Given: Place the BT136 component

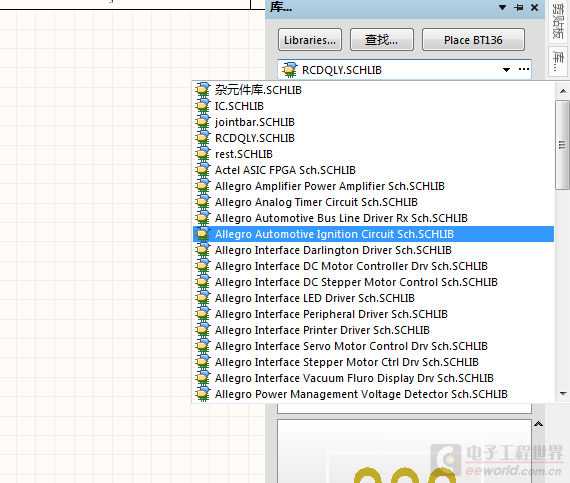Looking at the screenshot, I should (x=473, y=40).
